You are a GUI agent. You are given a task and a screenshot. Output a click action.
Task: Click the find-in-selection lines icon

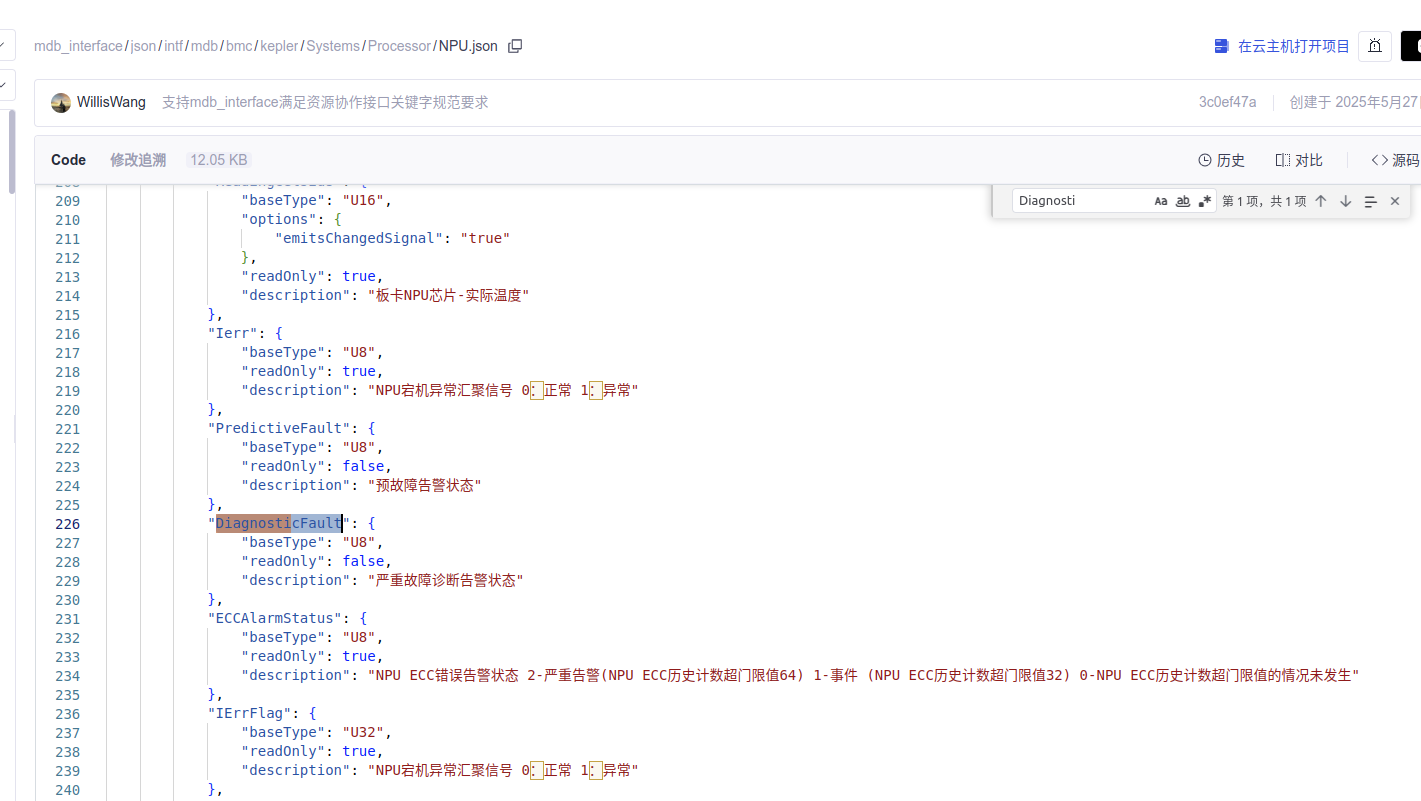1370,201
